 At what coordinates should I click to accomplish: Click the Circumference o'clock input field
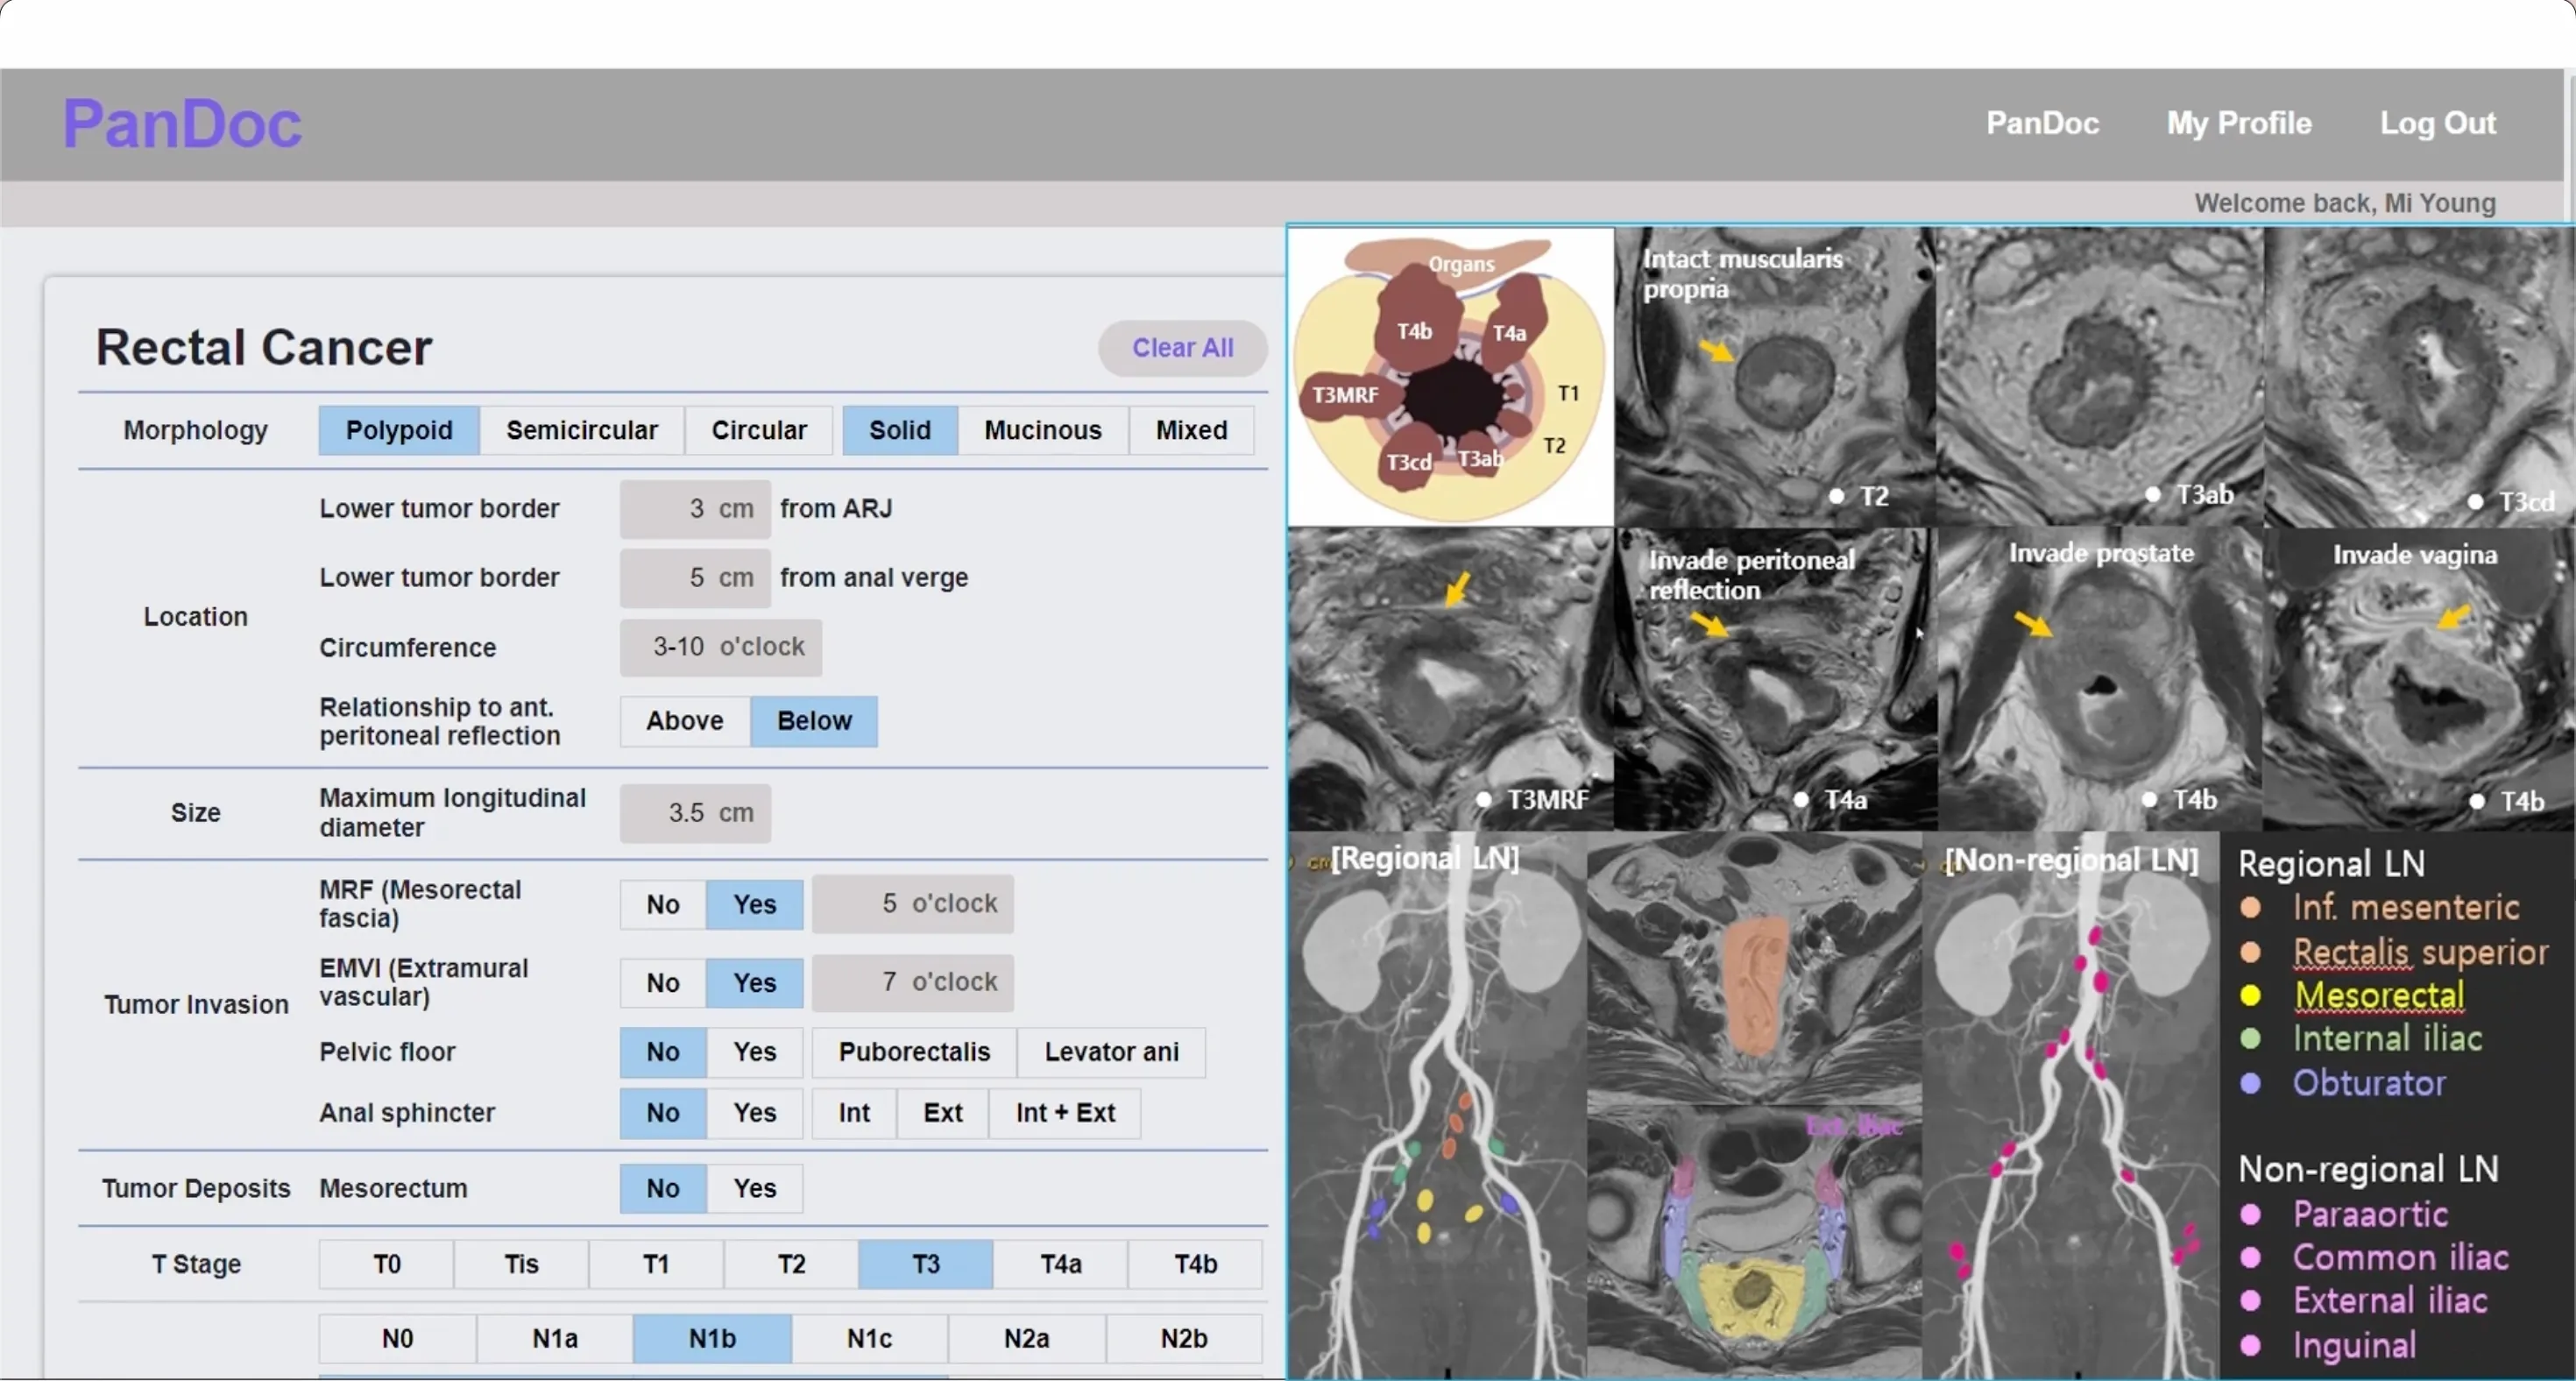click(x=720, y=647)
